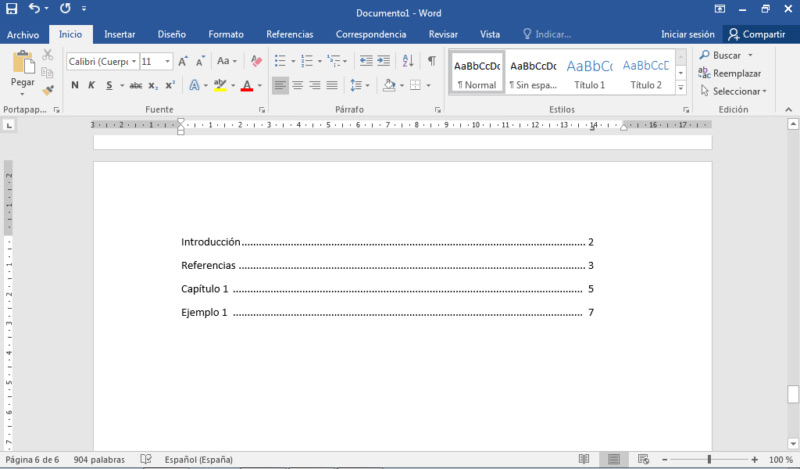Adjust the zoom slider in status bar

709,459
